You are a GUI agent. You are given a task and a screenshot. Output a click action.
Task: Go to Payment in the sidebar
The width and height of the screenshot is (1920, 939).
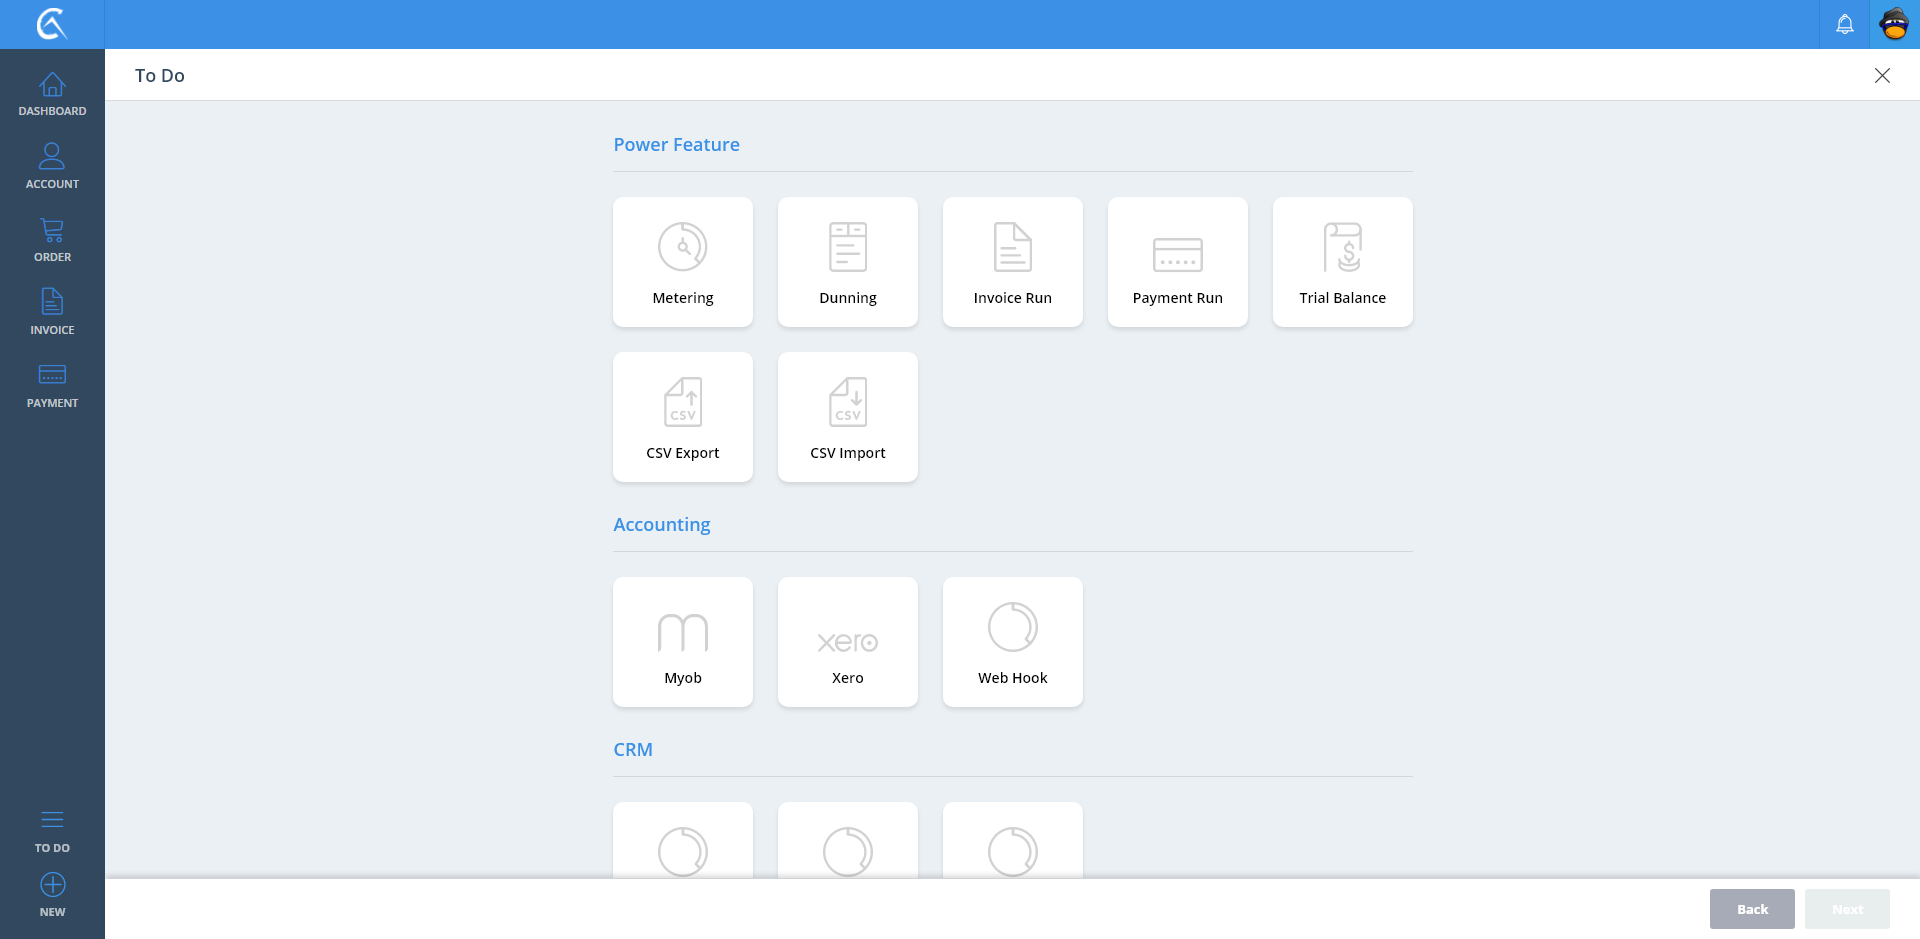pyautogui.click(x=52, y=386)
